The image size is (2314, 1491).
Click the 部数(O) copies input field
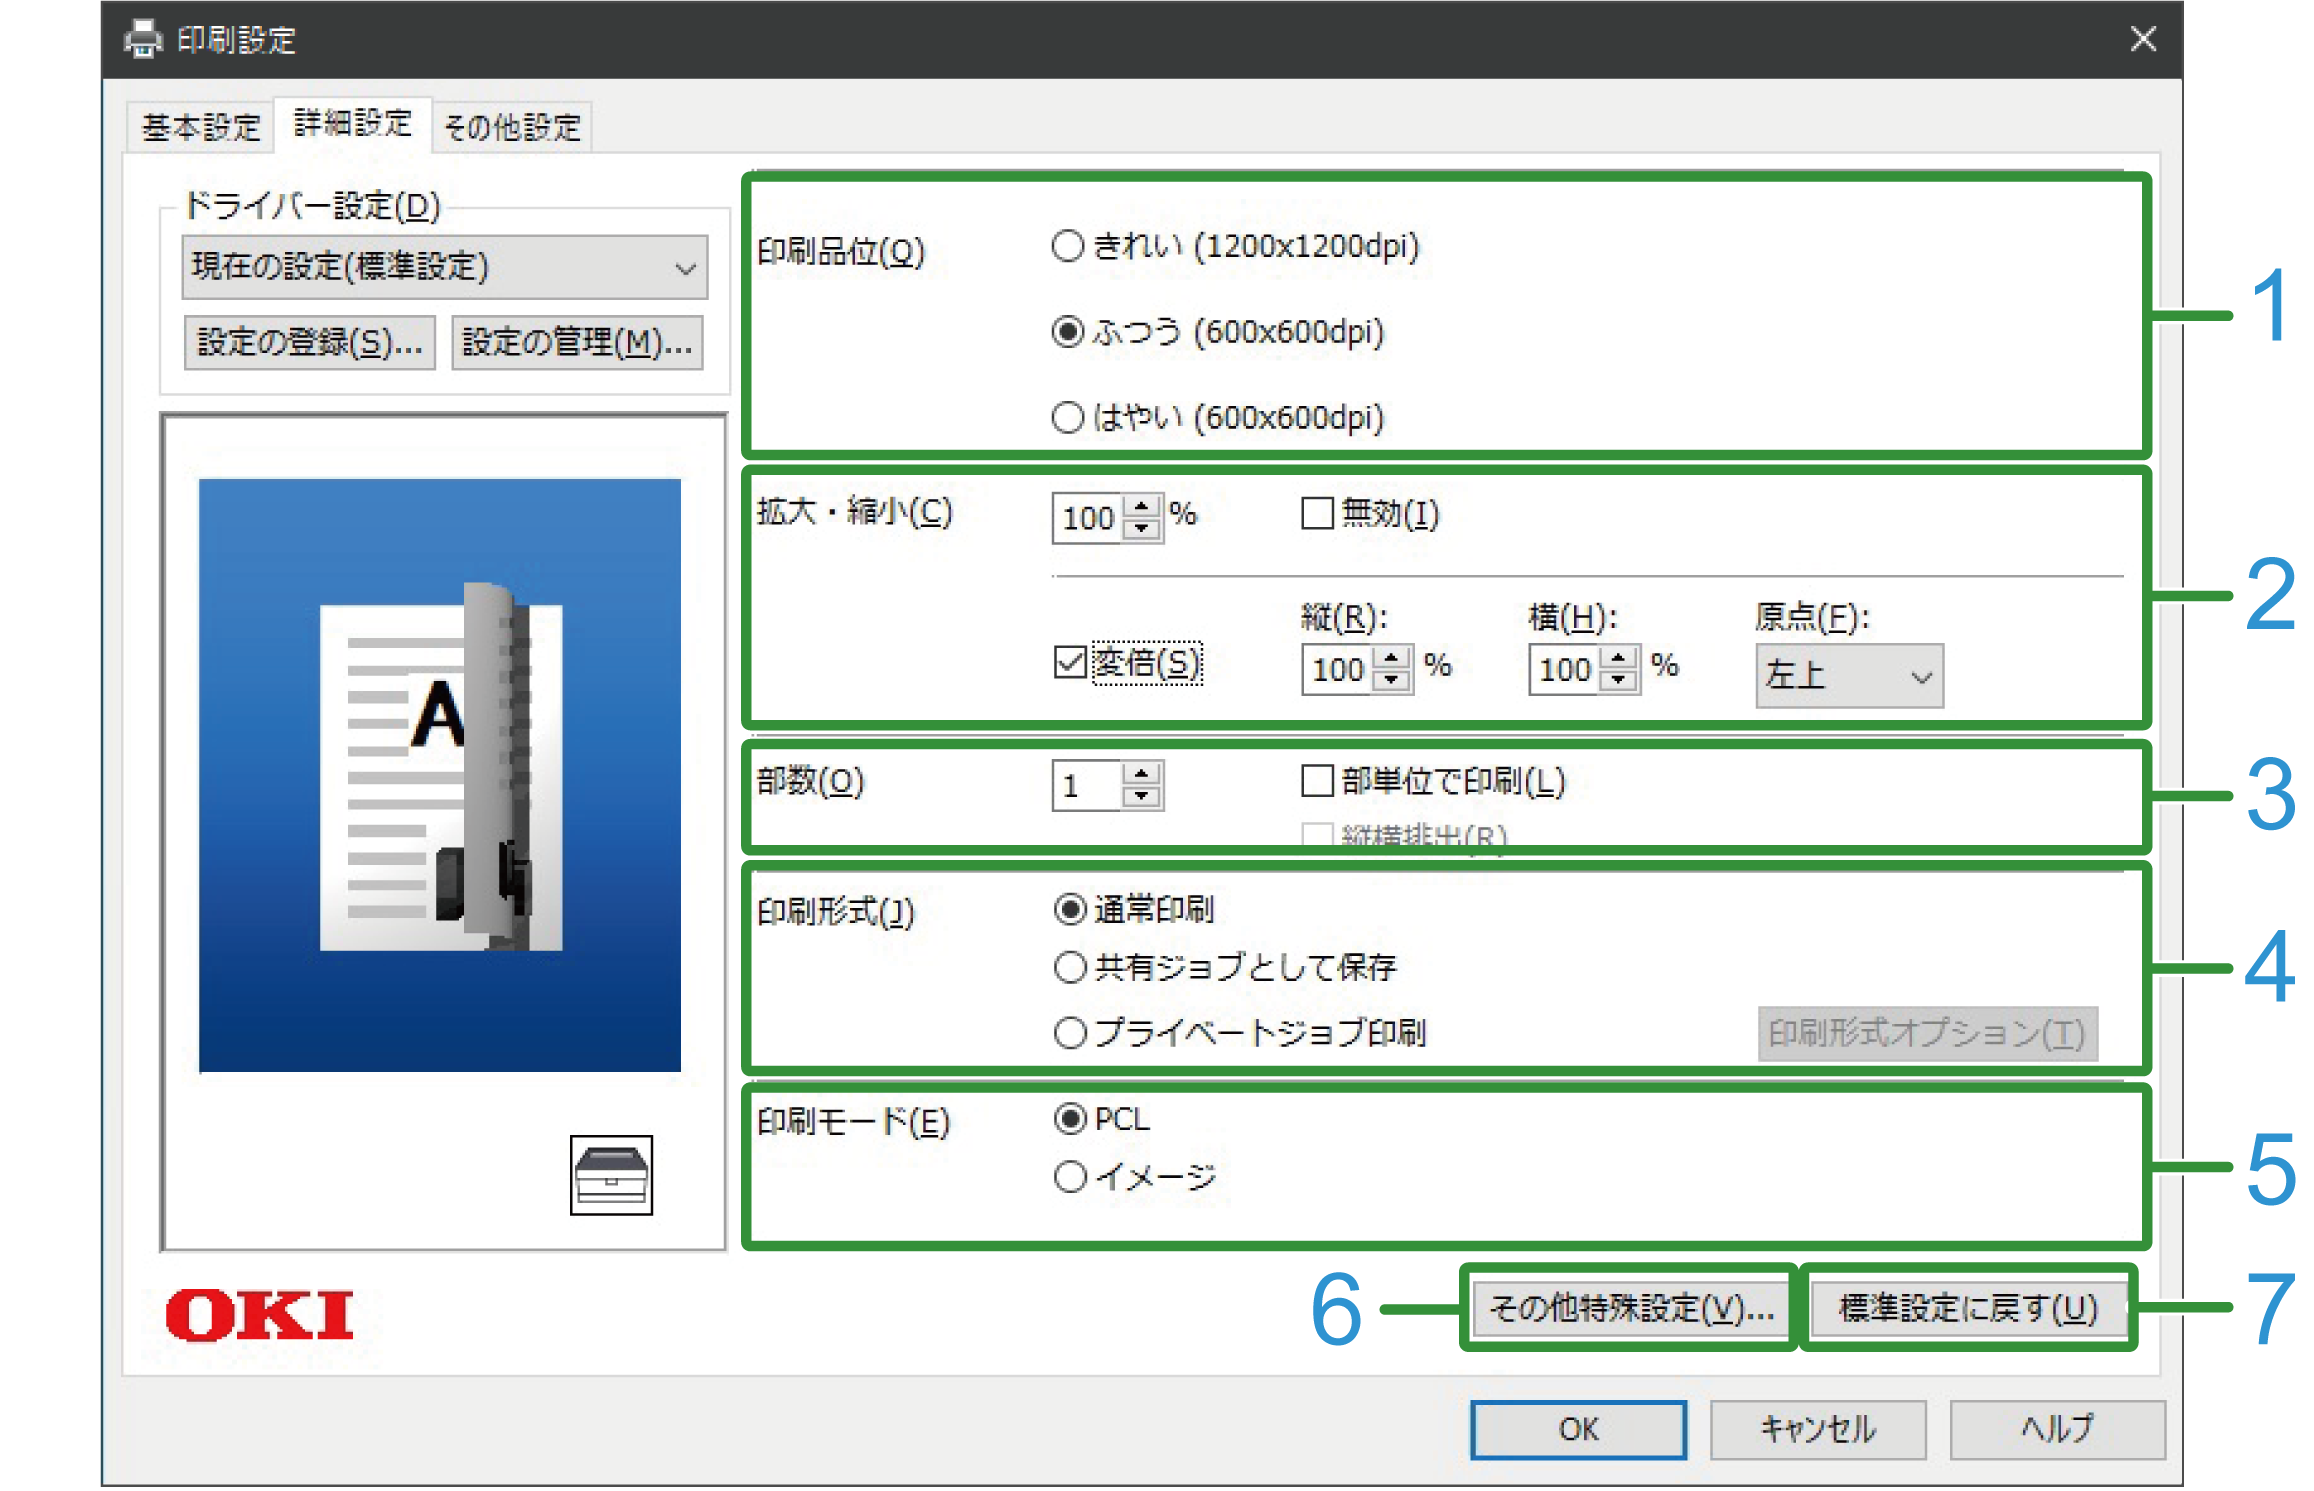pyautogui.click(x=1087, y=785)
